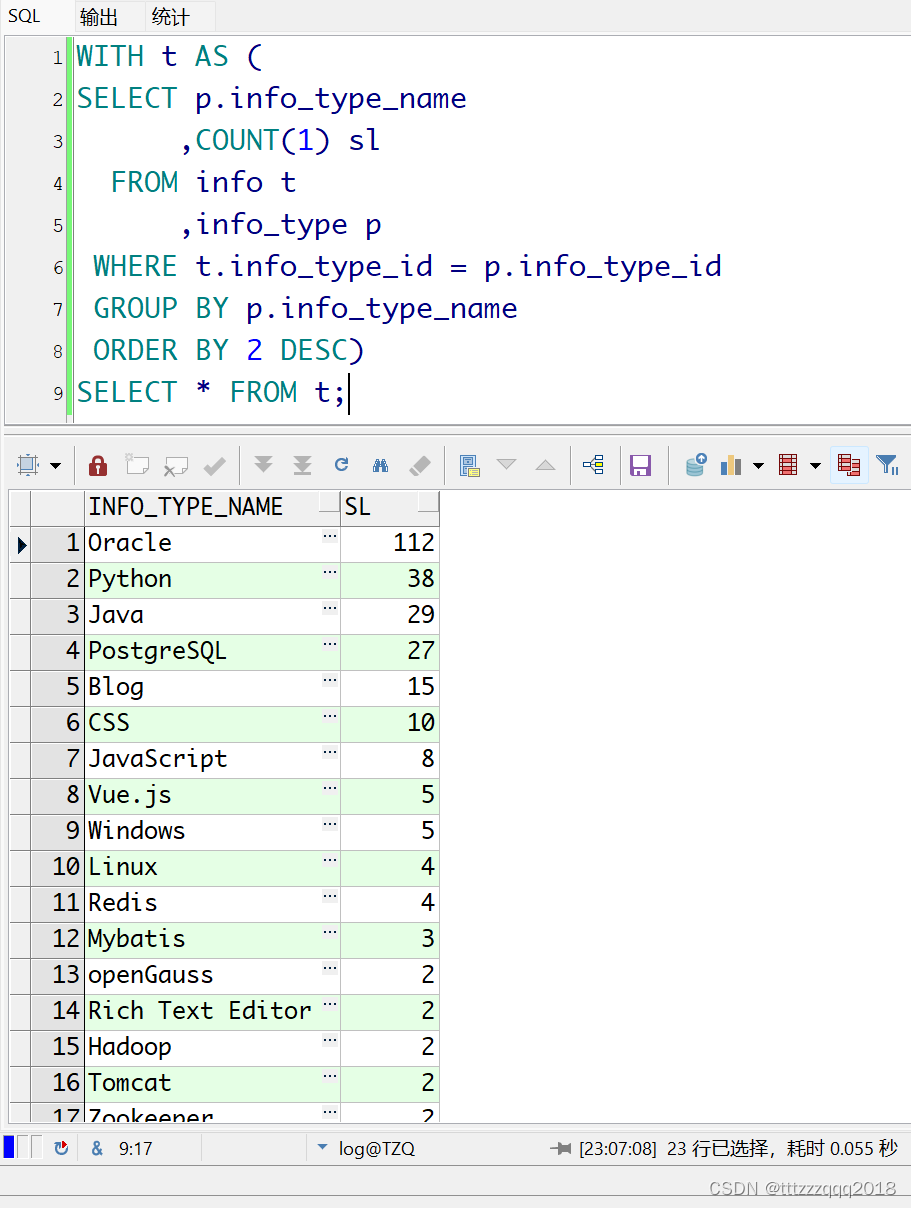This screenshot has width=911, height=1208.
Task: Click INFO_TYPE_NAME column header
Action: (x=212, y=507)
